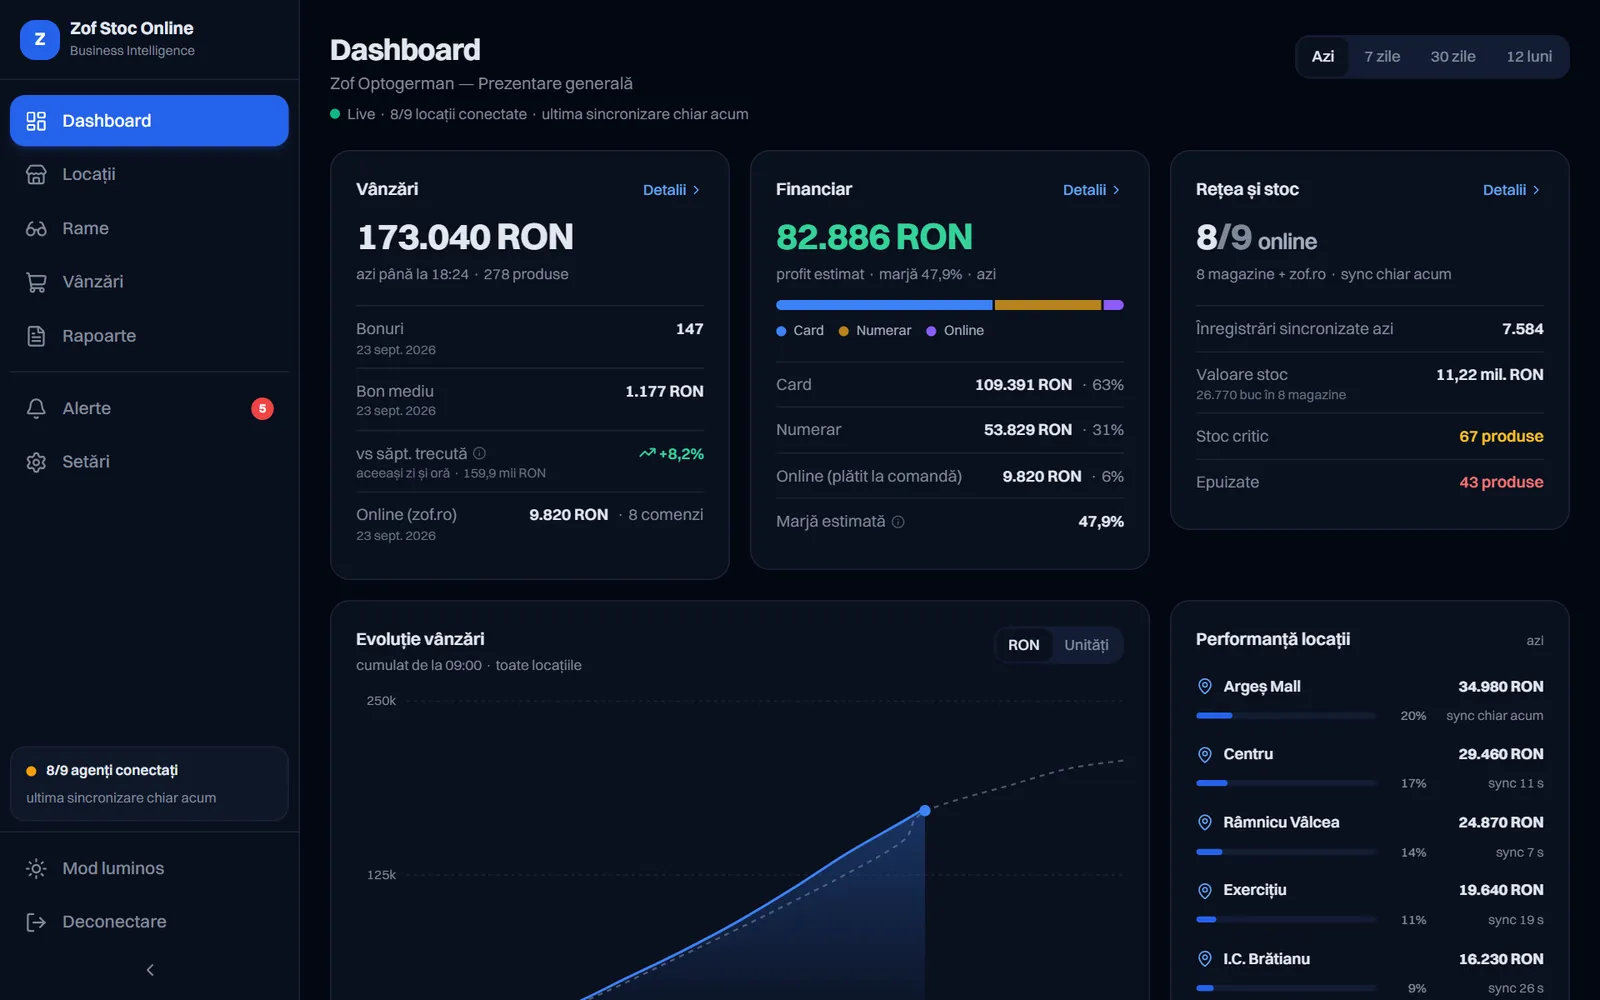1600x1000 pixels.
Task: Click the red alerts badge showing 5
Action: coord(262,408)
